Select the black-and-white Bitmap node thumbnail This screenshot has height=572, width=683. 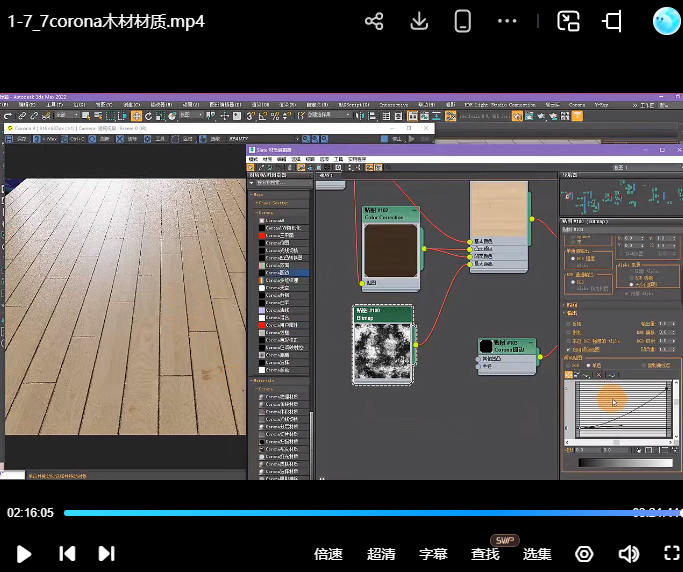[x=383, y=352]
